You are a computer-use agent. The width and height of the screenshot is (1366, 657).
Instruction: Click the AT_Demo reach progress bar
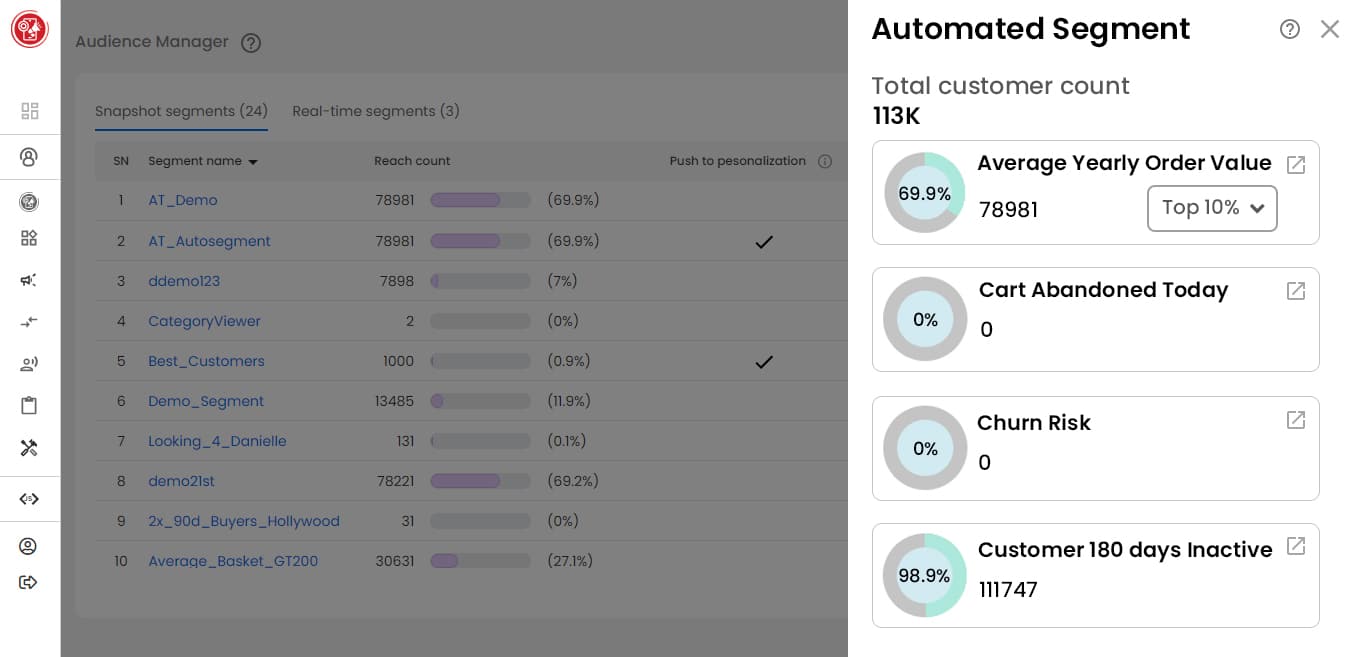click(480, 200)
